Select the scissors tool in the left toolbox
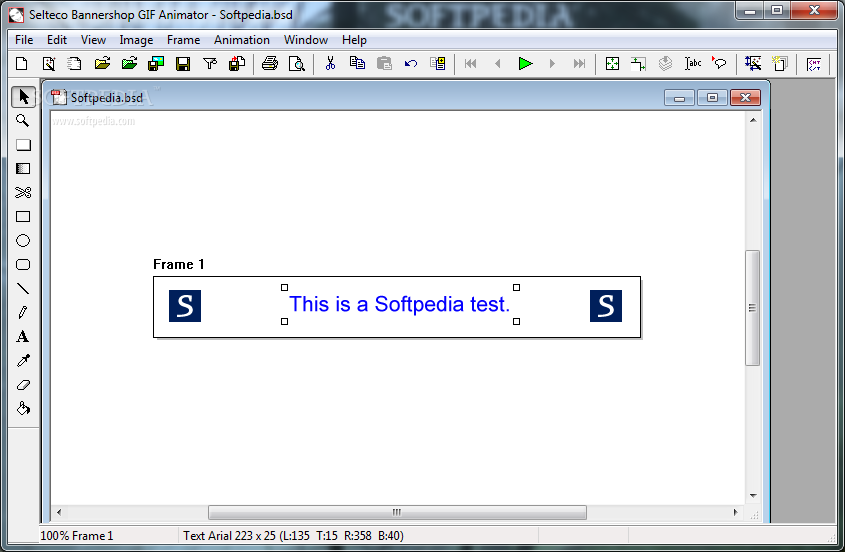The height and width of the screenshot is (552, 845). click(x=23, y=192)
